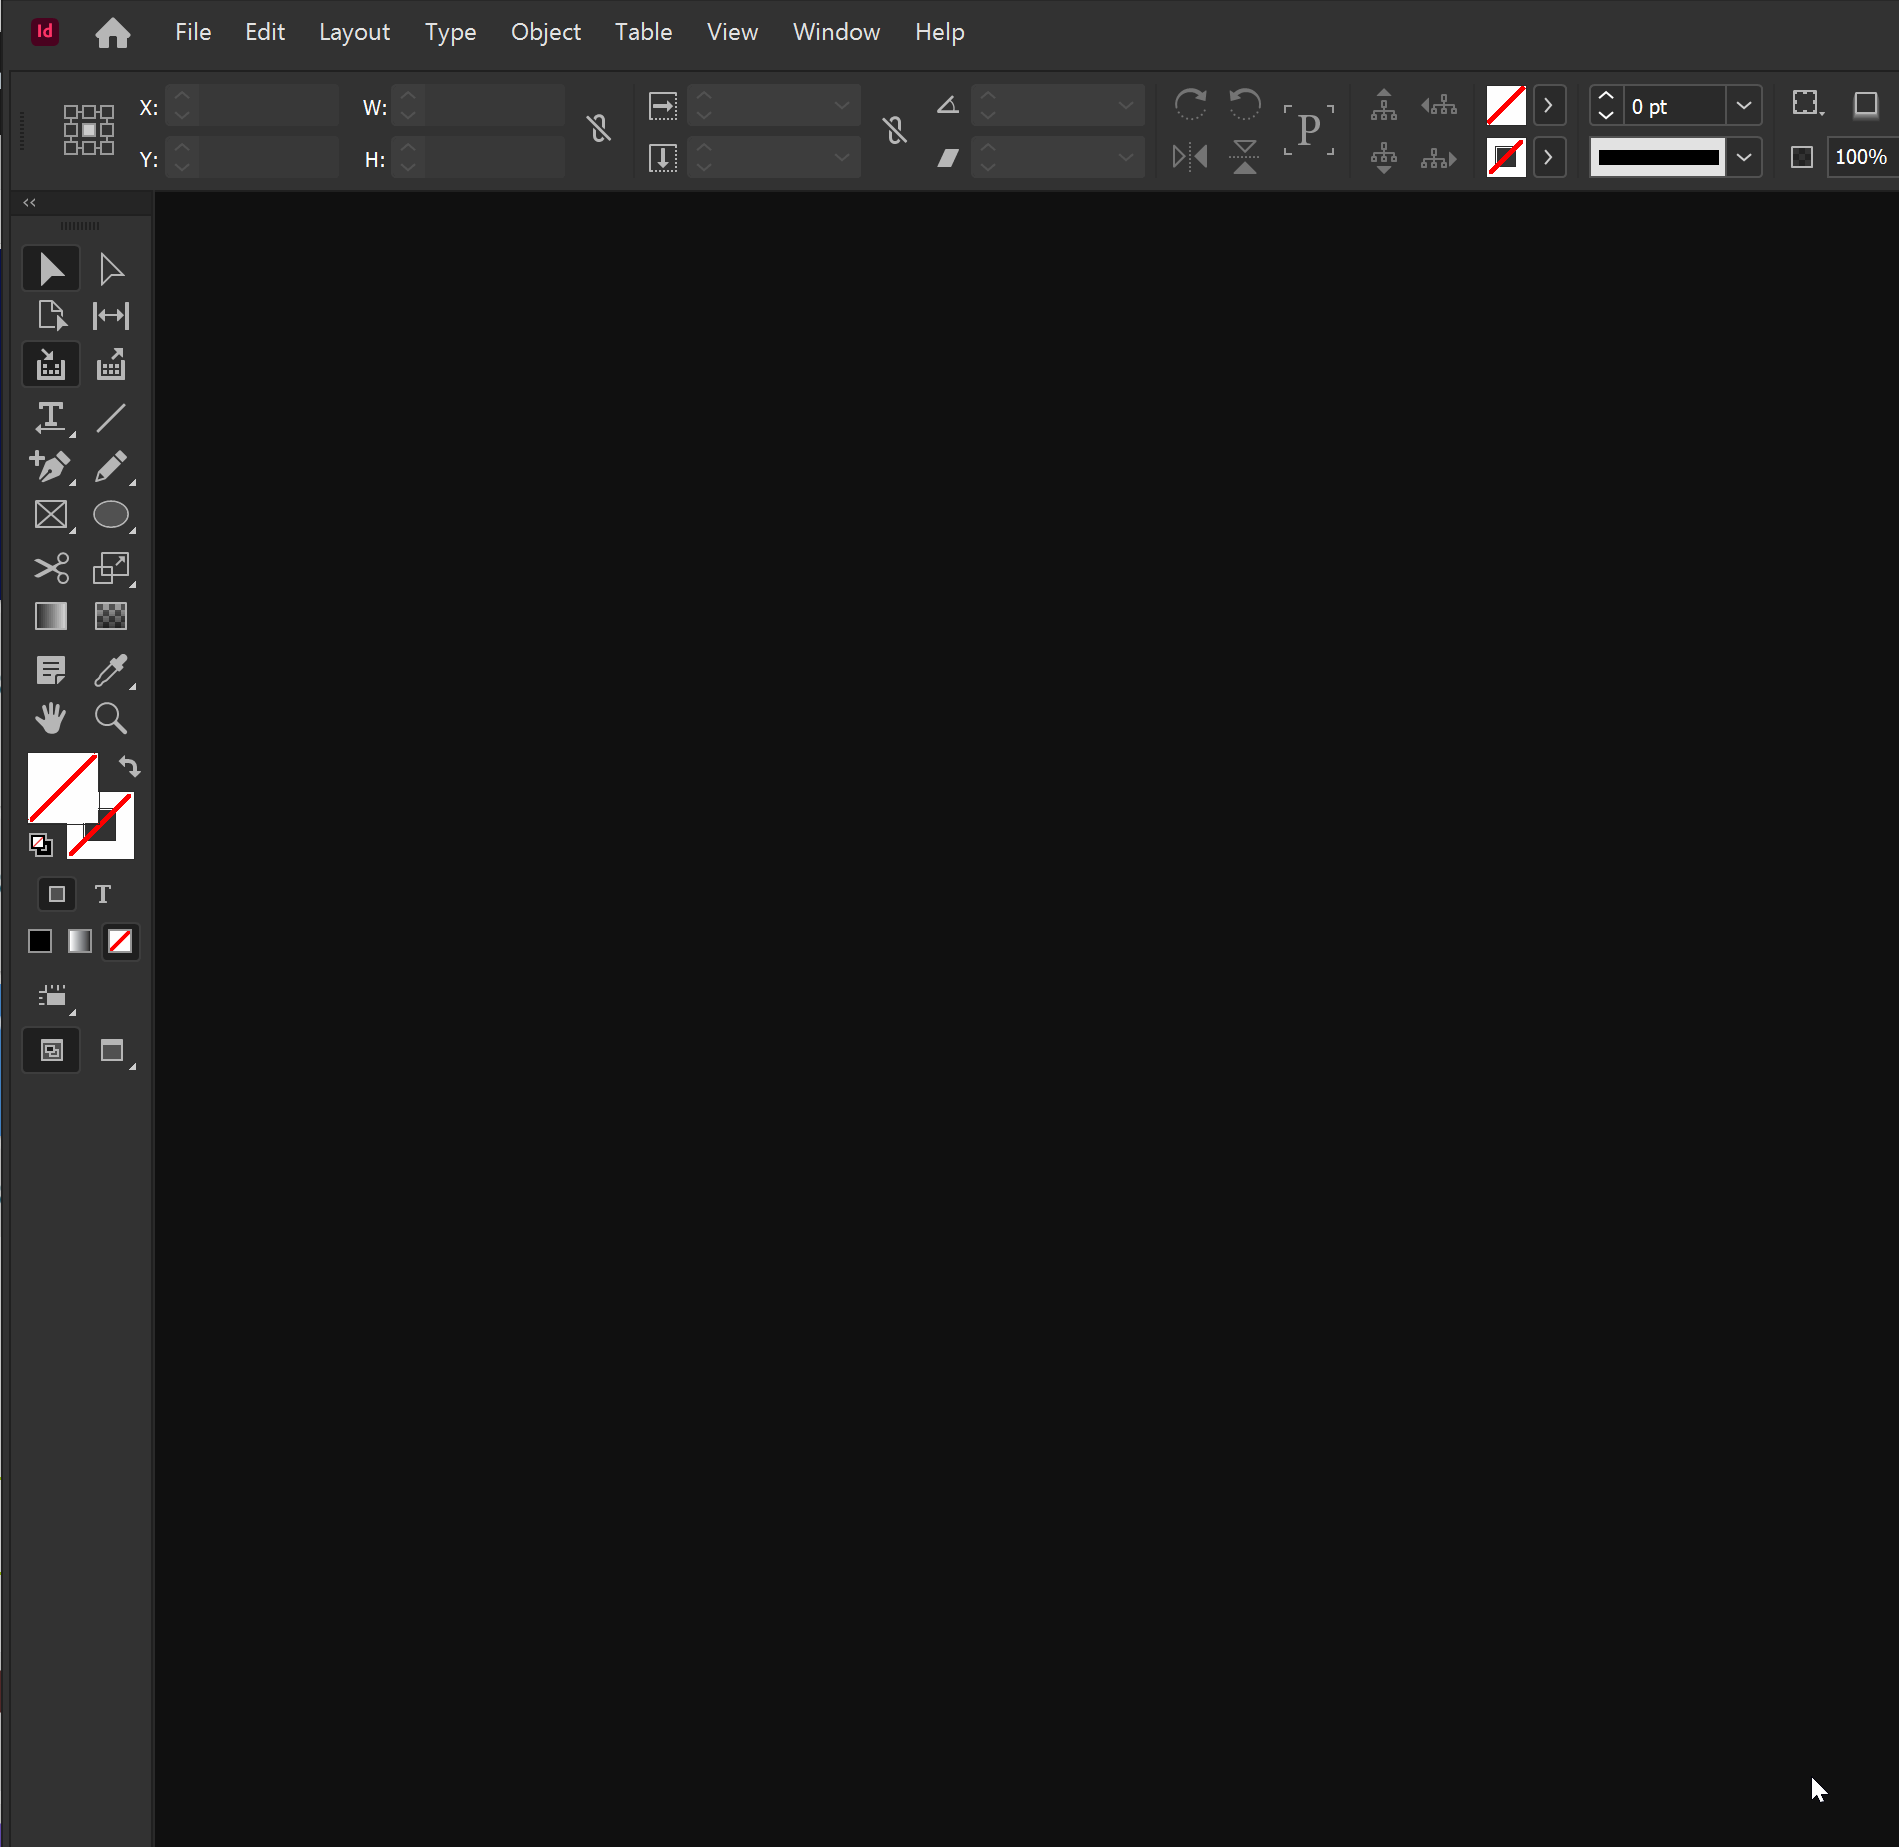
Task: Rotate 90 degrees counter-clockwise
Action: [1245, 104]
